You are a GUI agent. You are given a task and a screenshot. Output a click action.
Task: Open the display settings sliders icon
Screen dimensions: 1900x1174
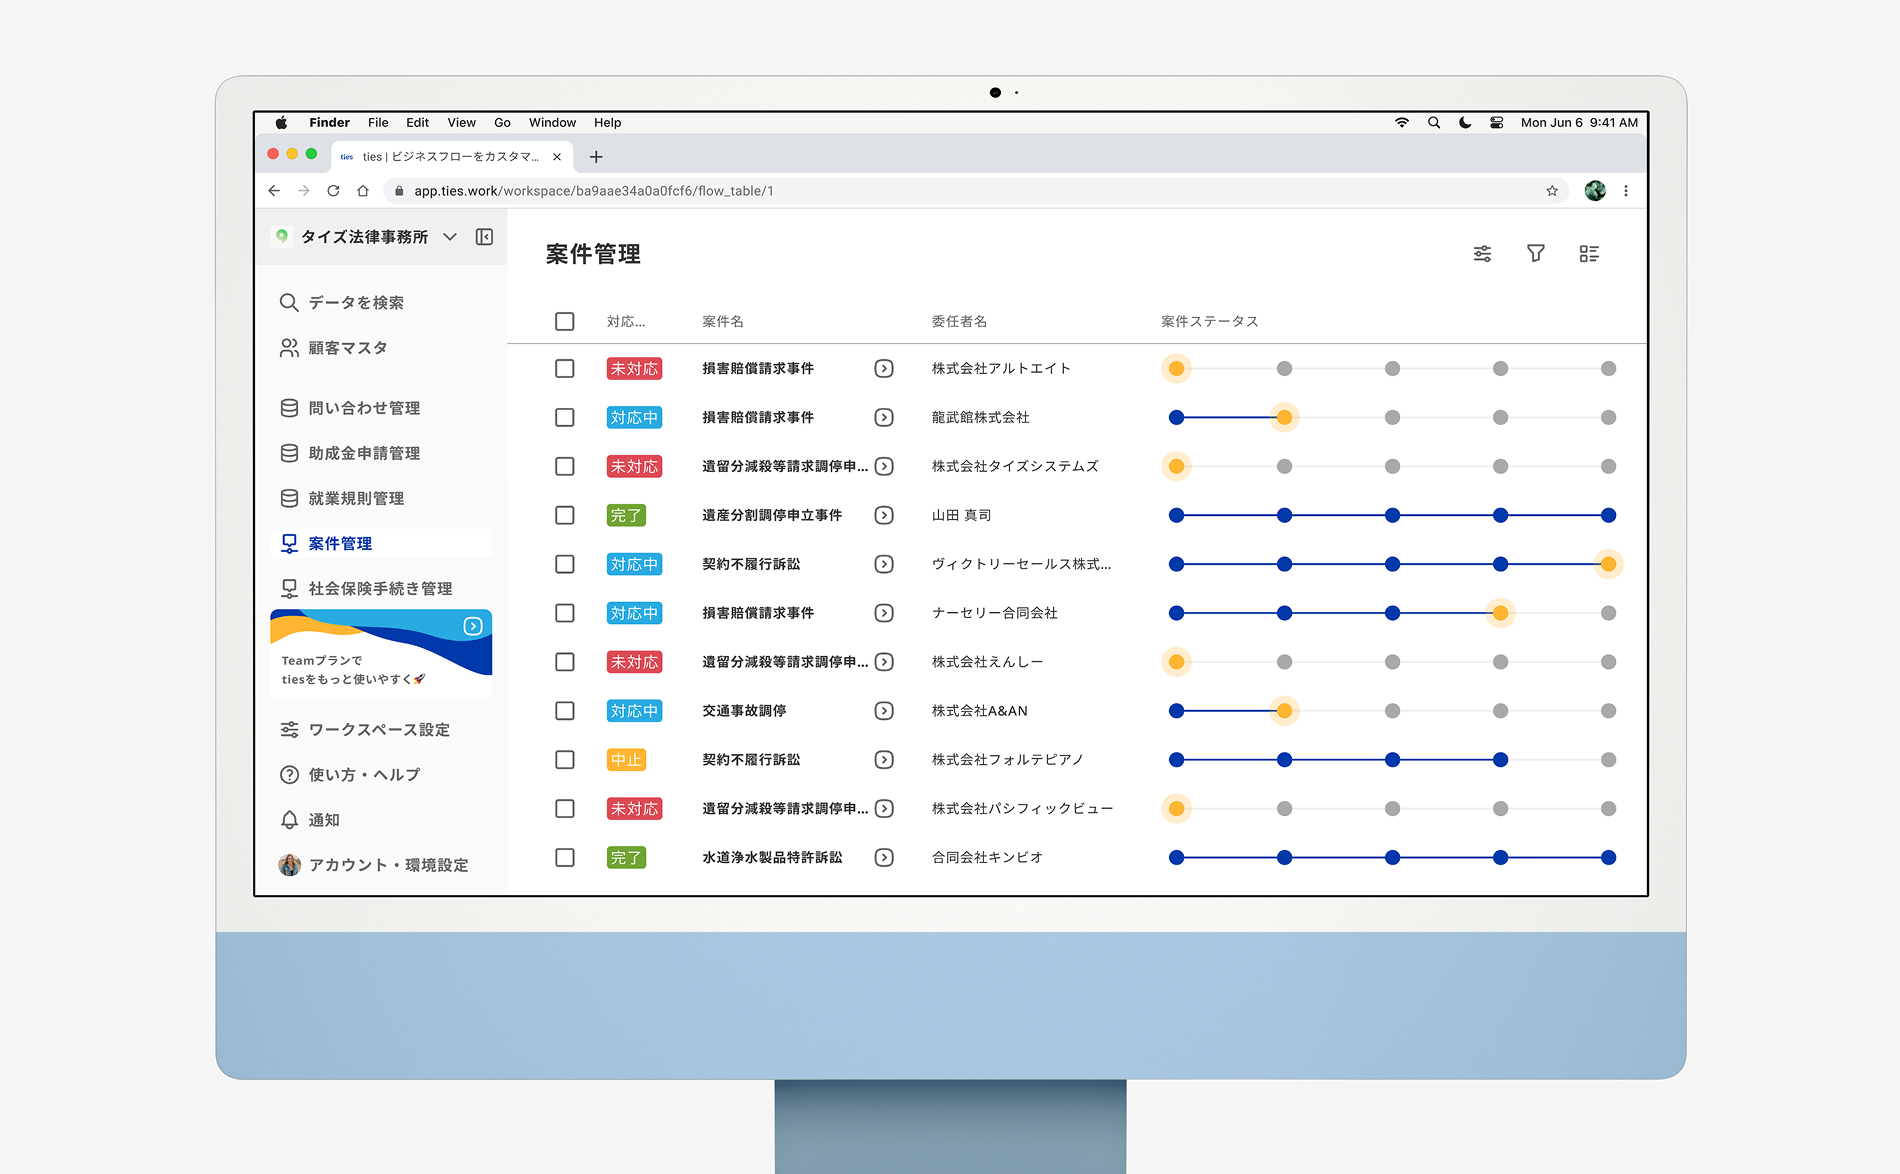1482,254
